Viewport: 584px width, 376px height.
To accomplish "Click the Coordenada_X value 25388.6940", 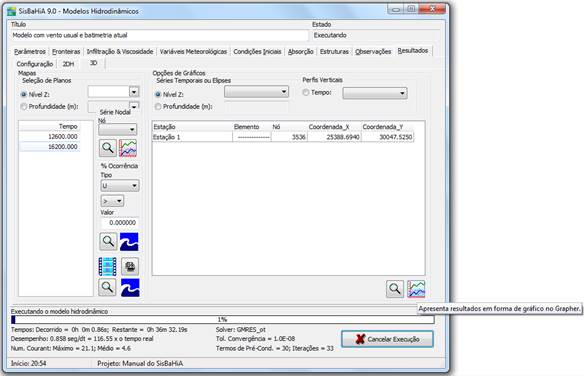I will tap(334, 137).
